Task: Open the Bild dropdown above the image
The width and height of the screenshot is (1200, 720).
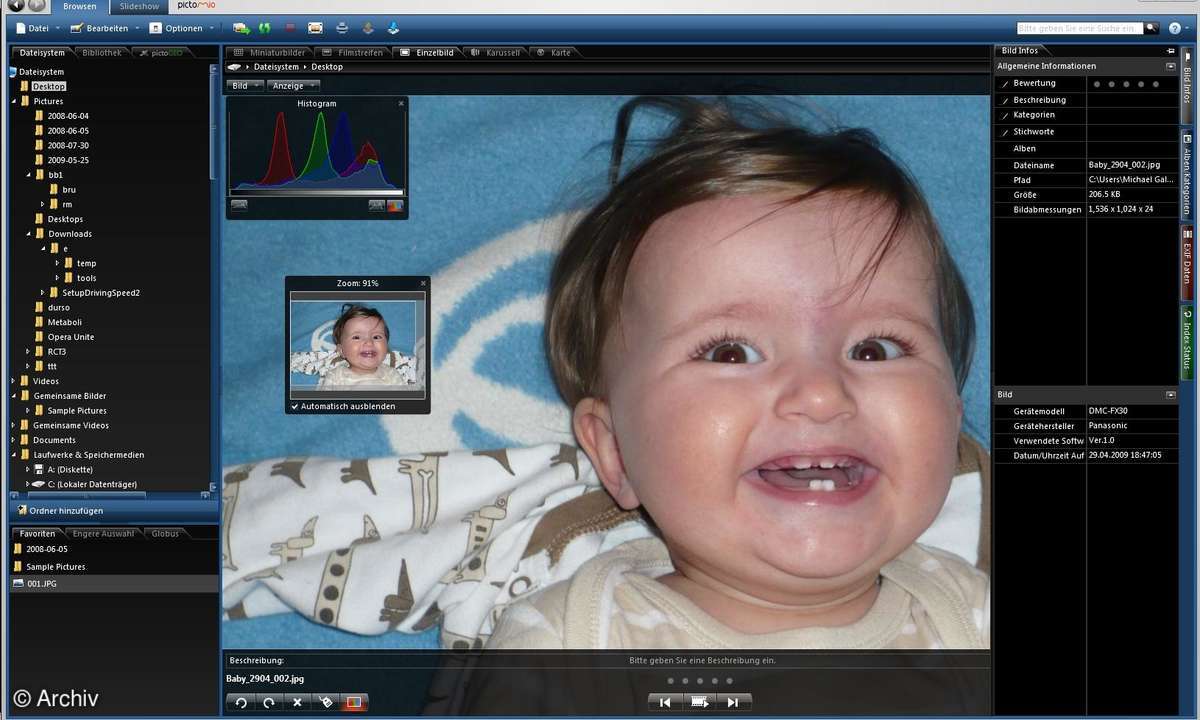Action: [x=245, y=86]
